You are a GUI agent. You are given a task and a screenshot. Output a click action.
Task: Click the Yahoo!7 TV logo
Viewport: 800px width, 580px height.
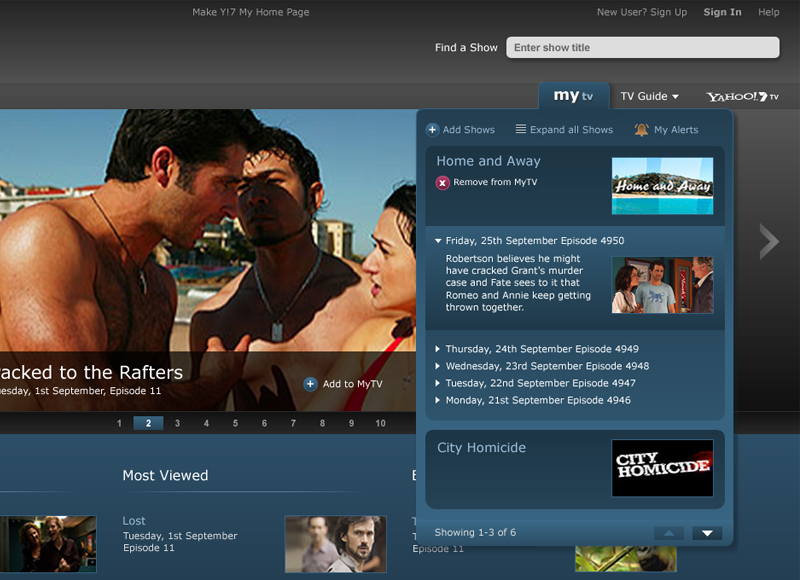pos(742,96)
